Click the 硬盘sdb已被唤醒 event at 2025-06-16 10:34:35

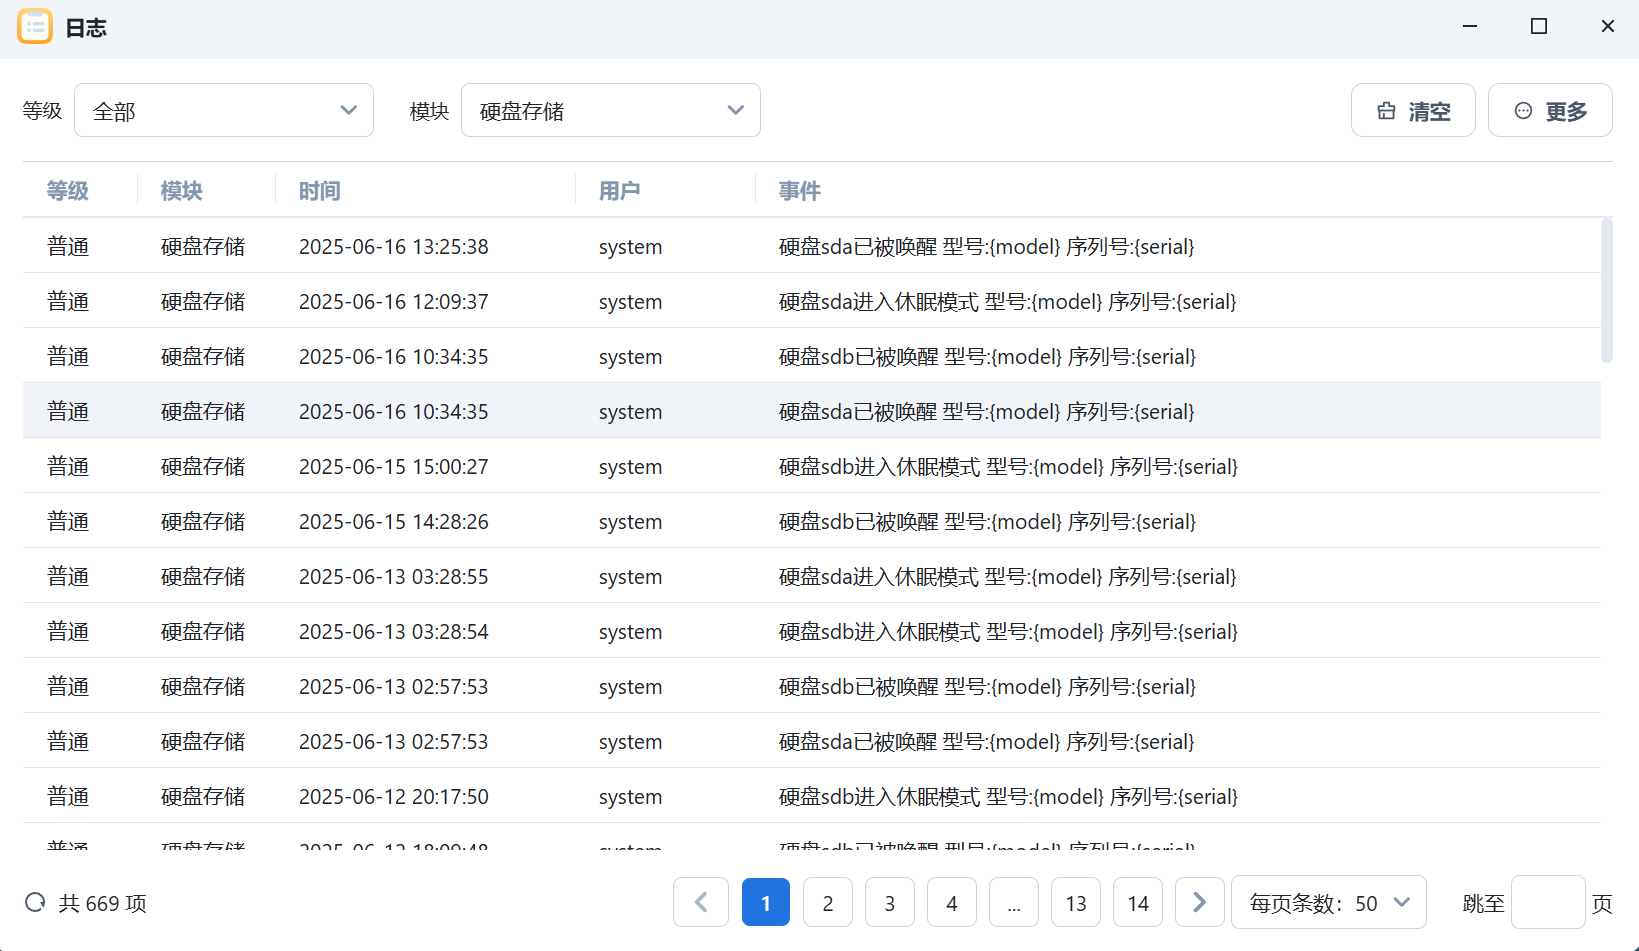(x=987, y=357)
